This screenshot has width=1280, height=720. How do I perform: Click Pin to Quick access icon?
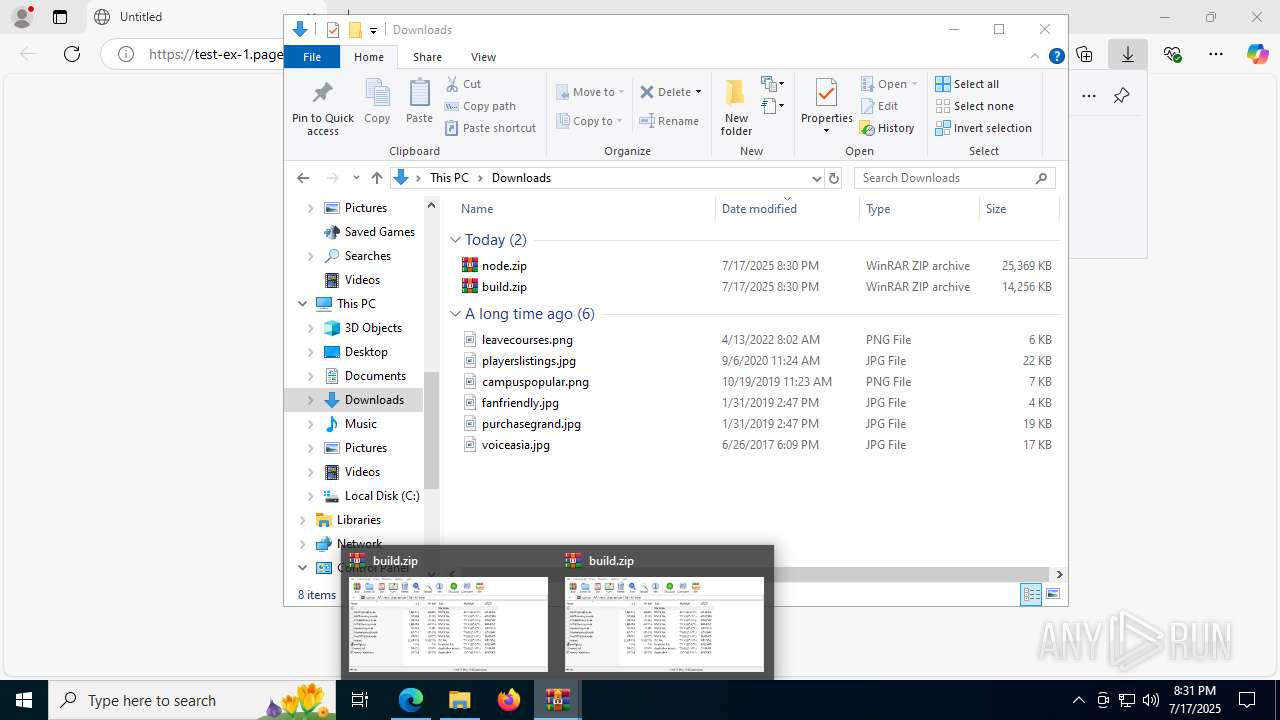pyautogui.click(x=322, y=94)
